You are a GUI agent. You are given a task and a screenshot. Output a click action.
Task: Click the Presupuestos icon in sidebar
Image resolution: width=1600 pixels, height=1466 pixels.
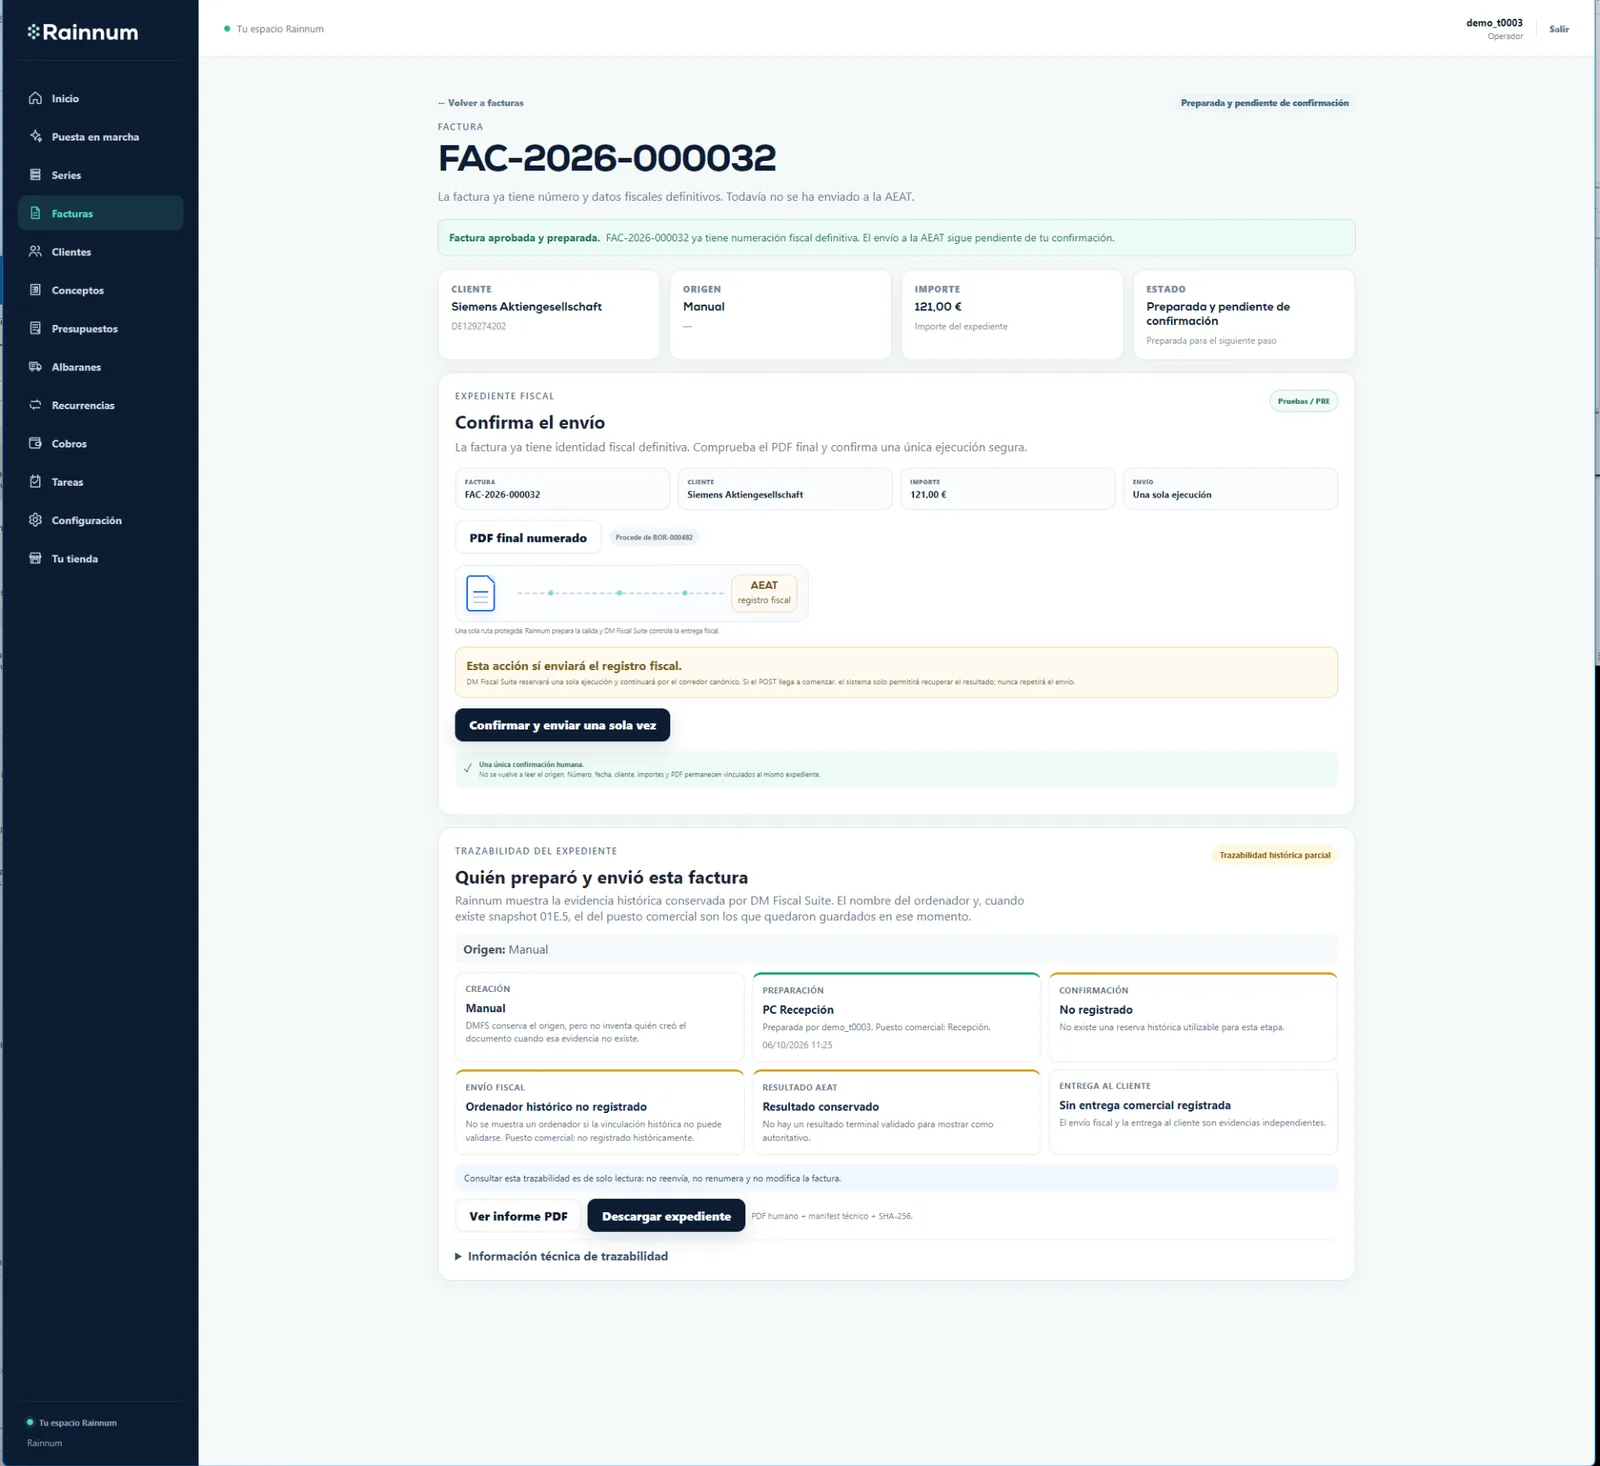(x=36, y=328)
